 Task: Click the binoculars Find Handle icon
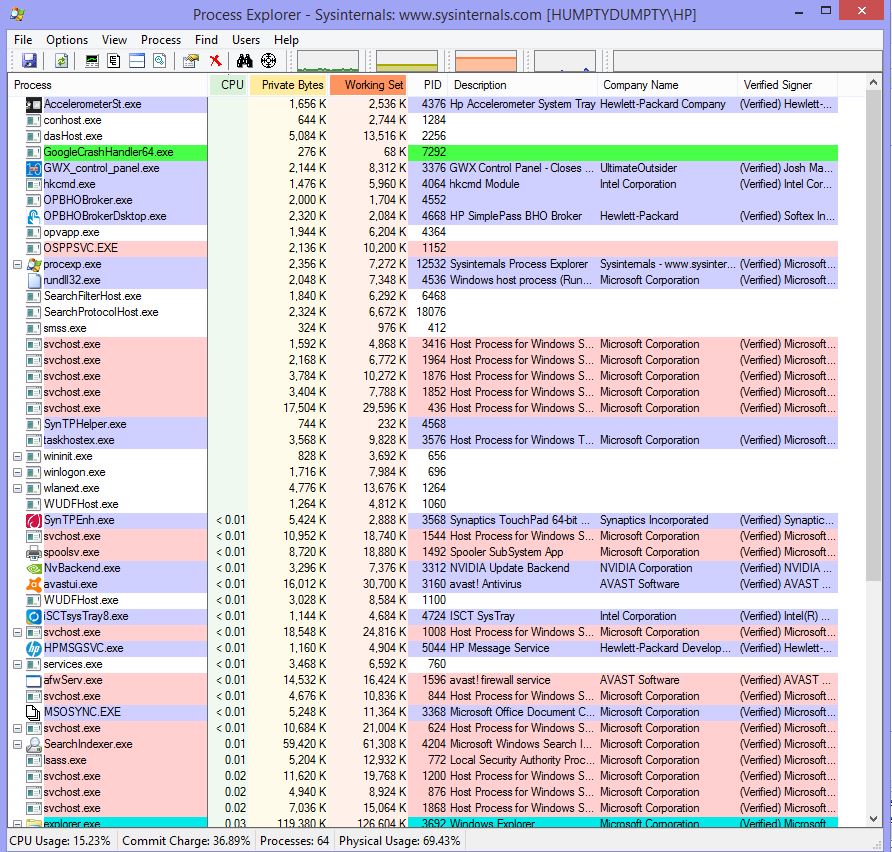tap(245, 60)
